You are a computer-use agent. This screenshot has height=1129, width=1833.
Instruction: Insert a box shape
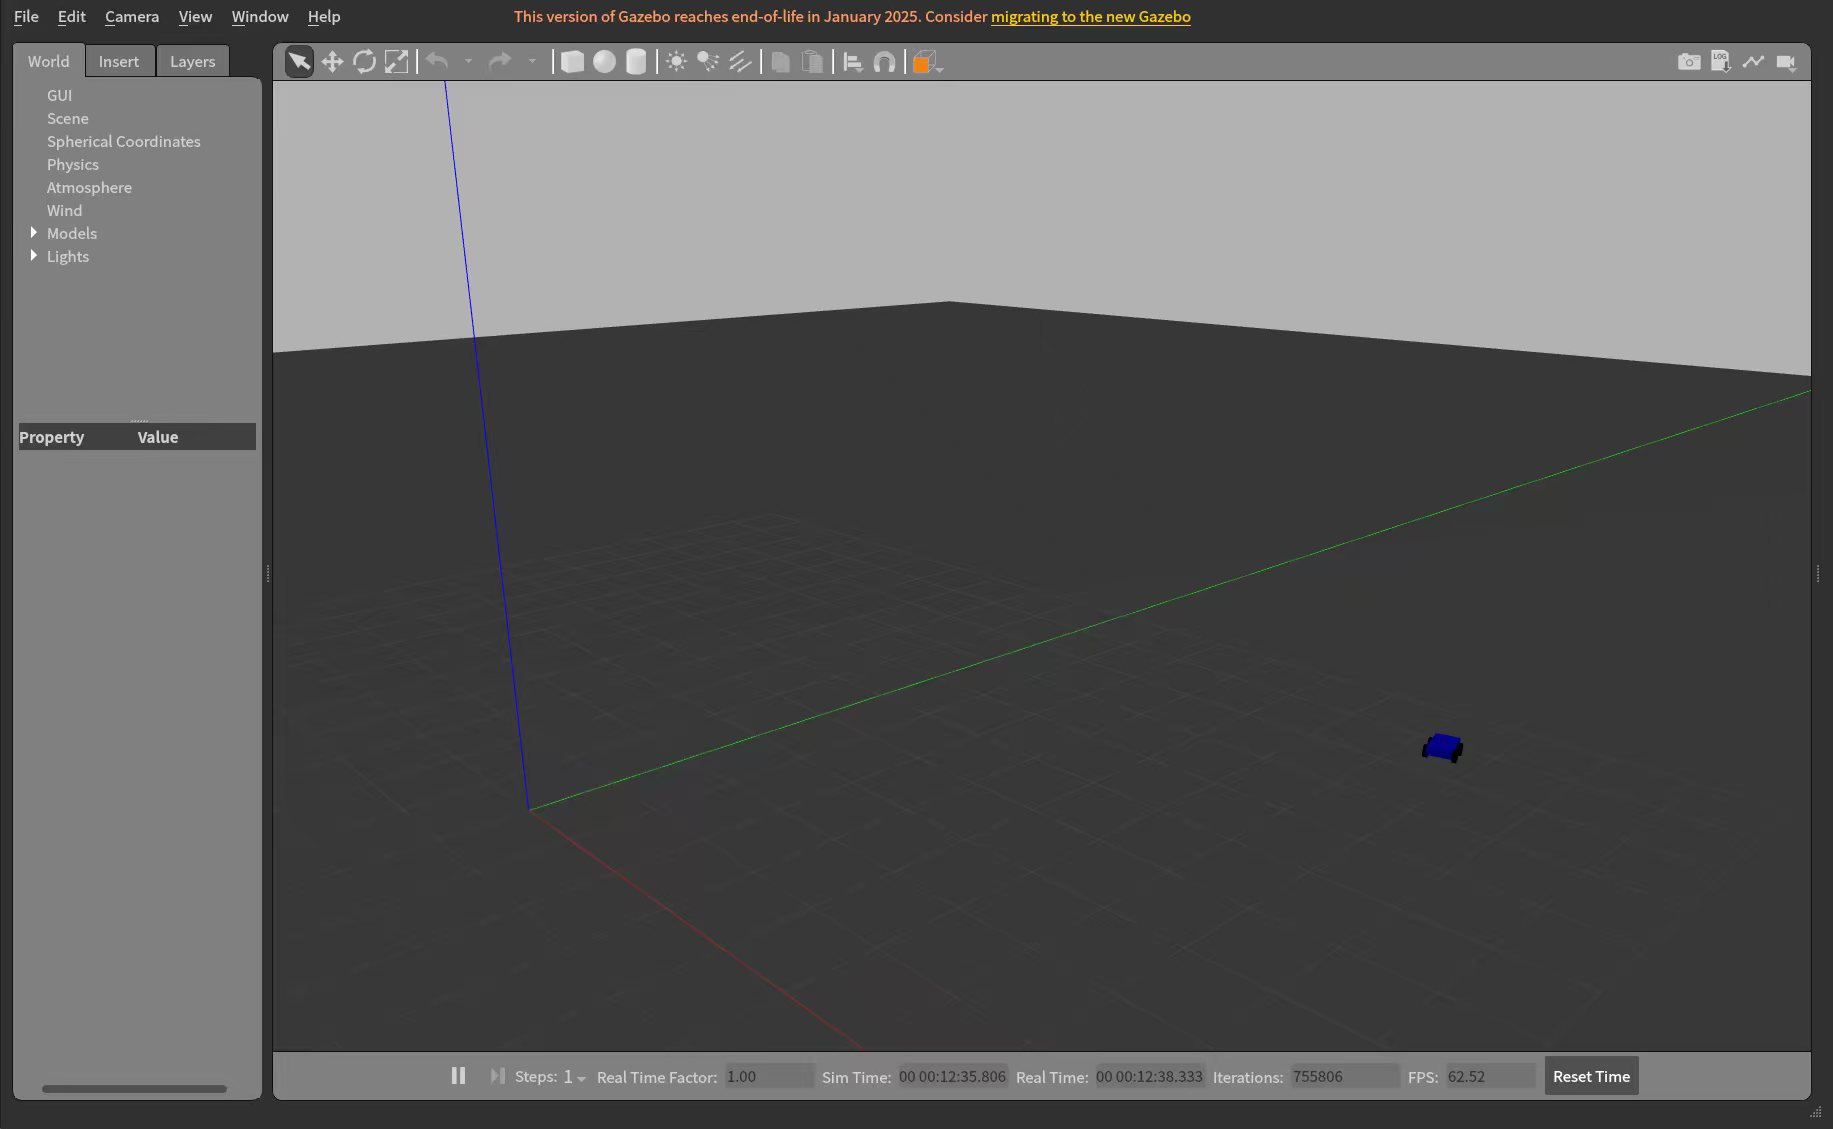[x=572, y=62]
